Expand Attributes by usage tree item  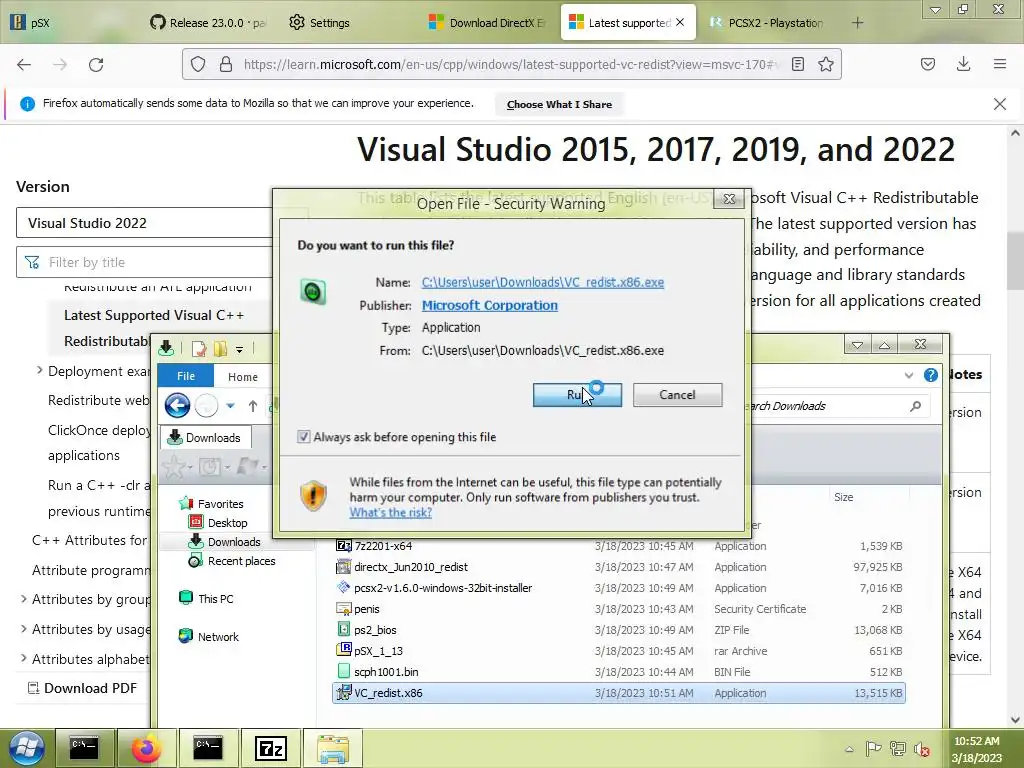[24, 629]
